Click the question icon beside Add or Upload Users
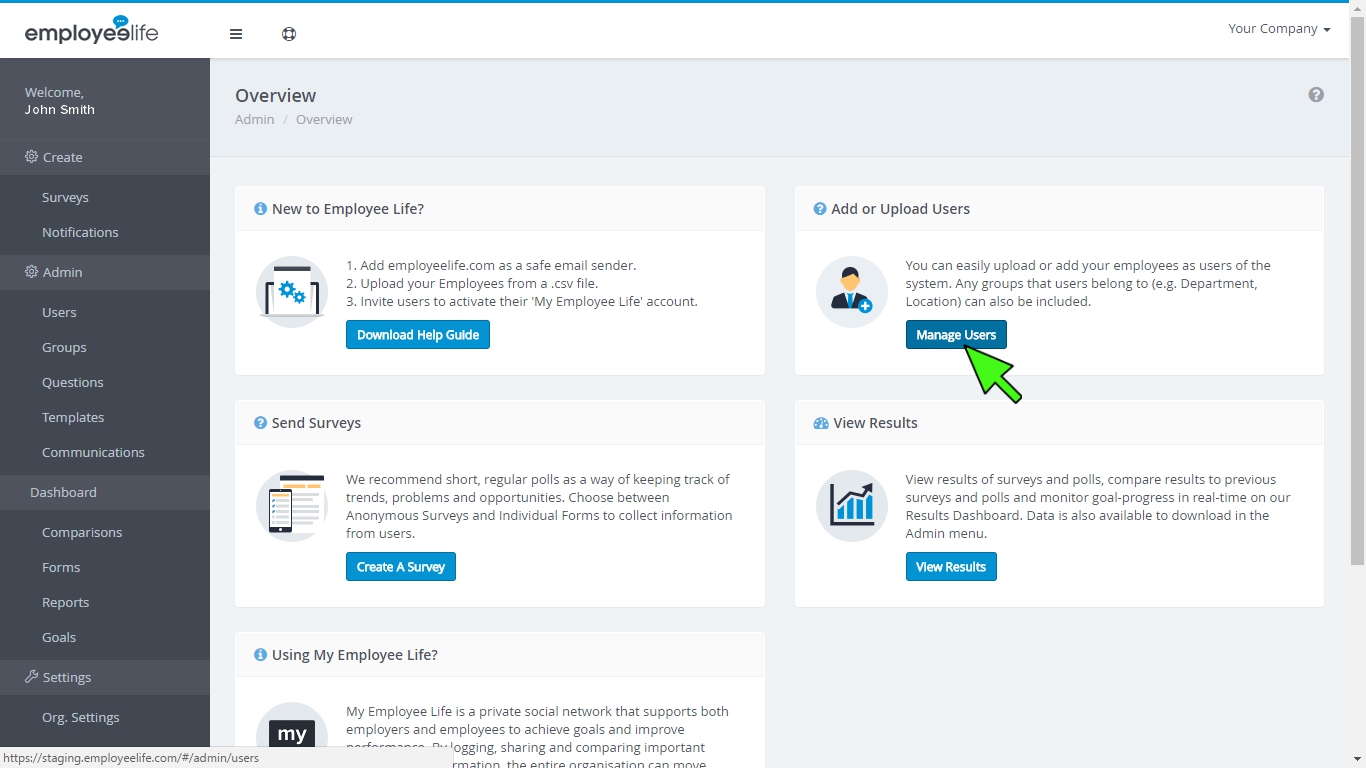This screenshot has height=768, width=1366. pyautogui.click(x=820, y=209)
